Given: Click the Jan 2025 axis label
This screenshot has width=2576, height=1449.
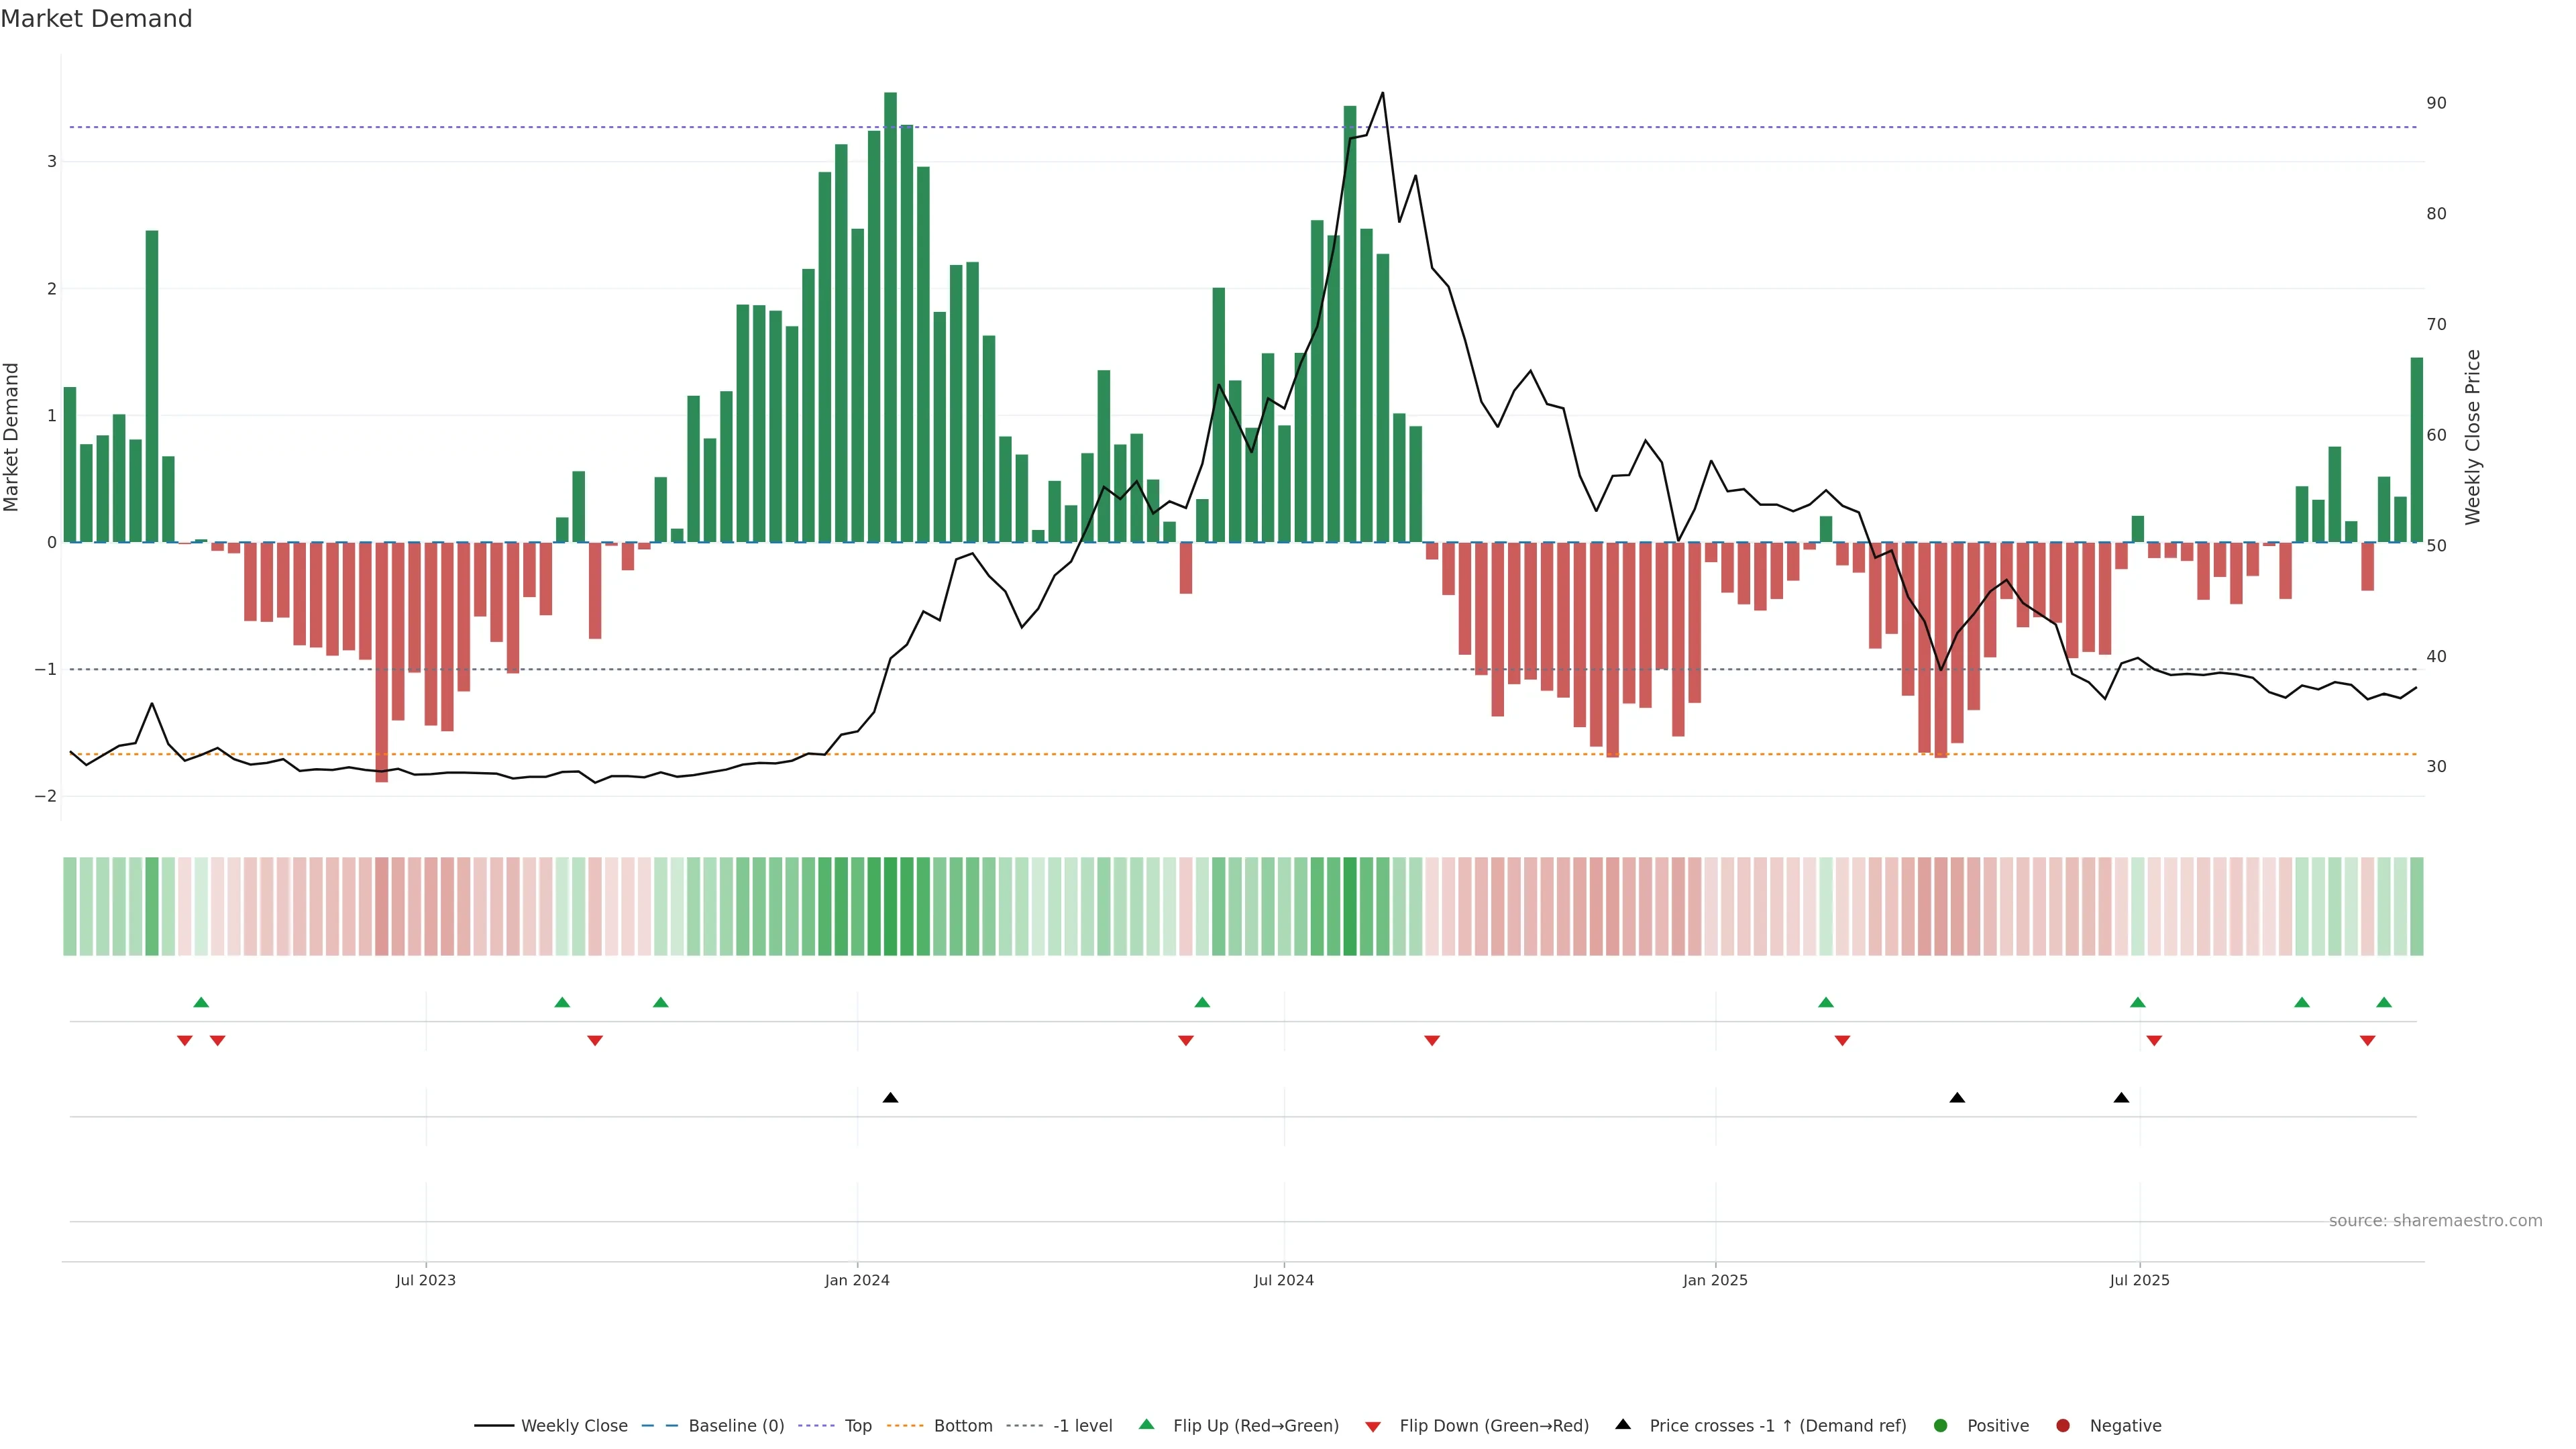Looking at the screenshot, I should (x=1715, y=1280).
